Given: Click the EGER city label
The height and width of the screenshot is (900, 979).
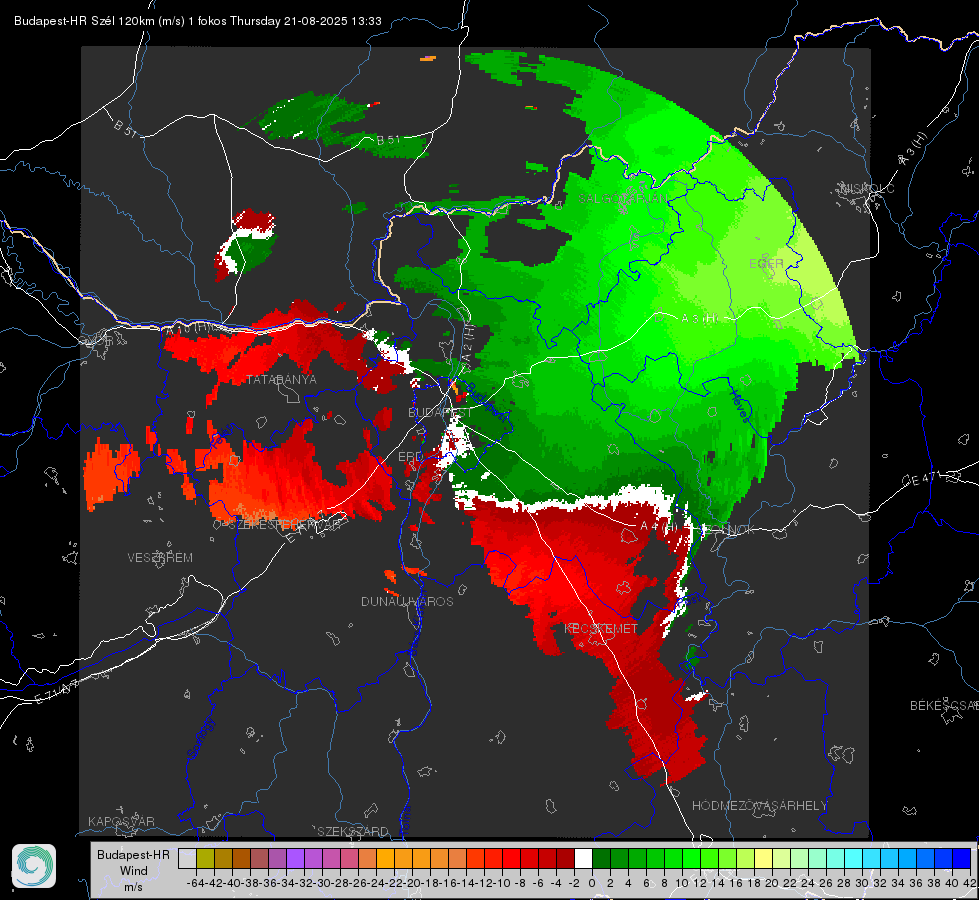Looking at the screenshot, I should click(766, 264).
